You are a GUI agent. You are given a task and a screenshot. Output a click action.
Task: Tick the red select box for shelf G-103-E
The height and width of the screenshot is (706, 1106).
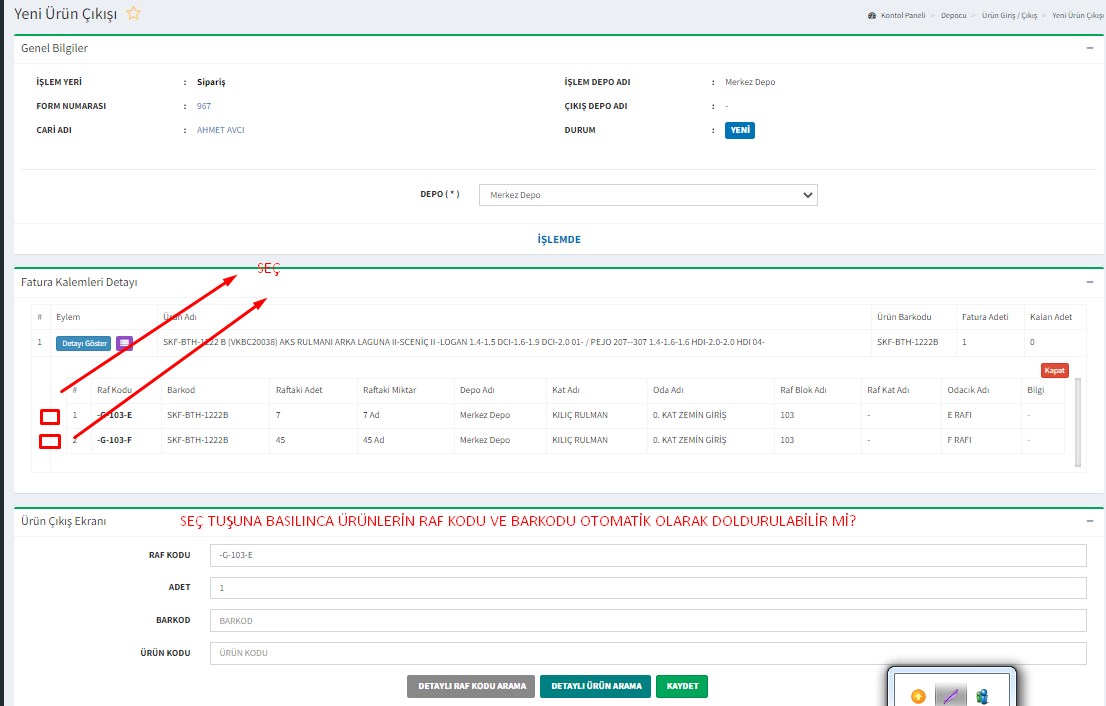50,416
